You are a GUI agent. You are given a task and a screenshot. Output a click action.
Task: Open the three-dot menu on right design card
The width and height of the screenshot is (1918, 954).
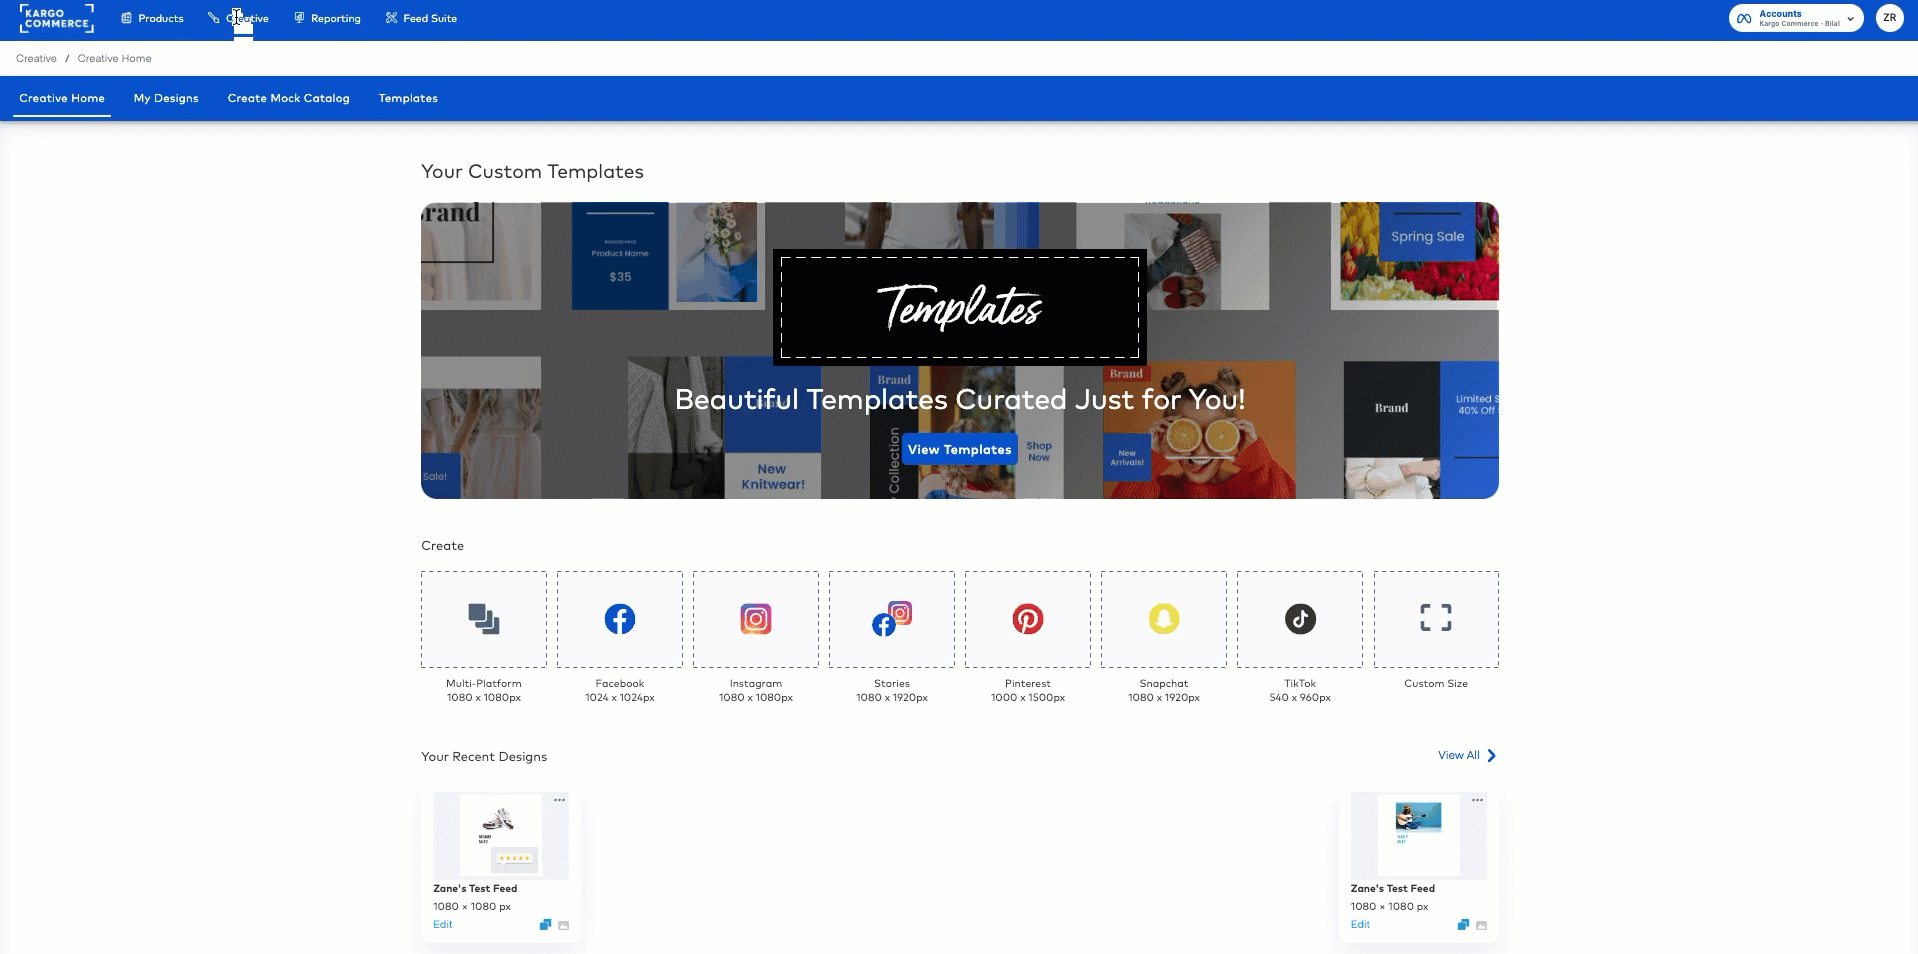(1477, 799)
